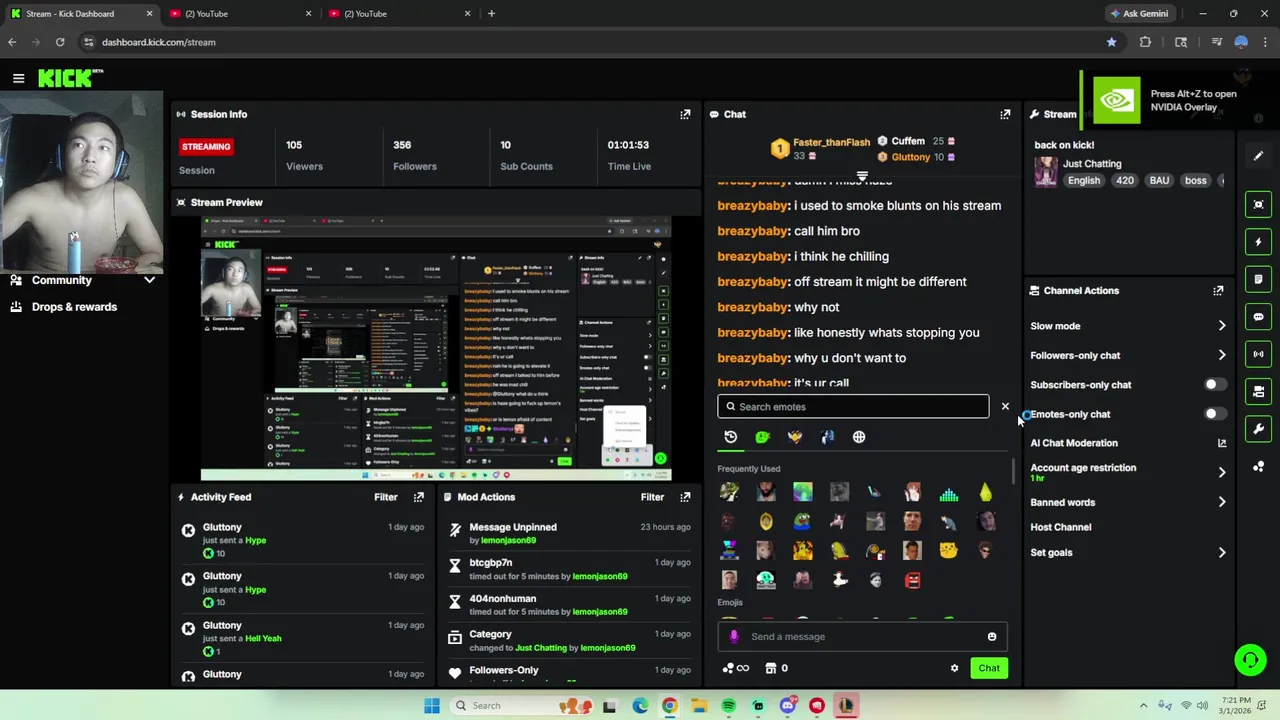1280x720 pixels.
Task: Expand Followers-only chat options
Action: tap(1222, 355)
